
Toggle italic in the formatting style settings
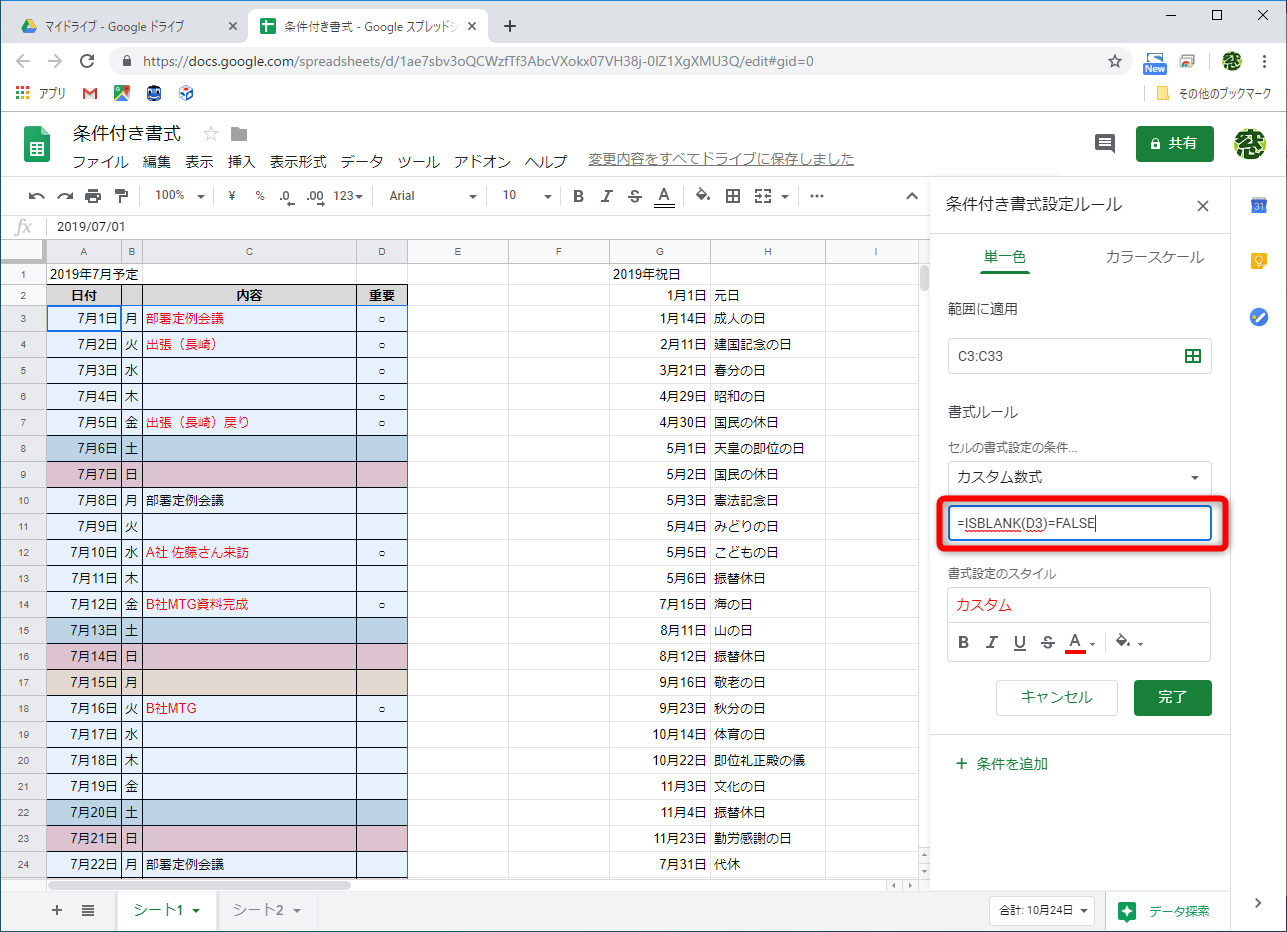pyautogui.click(x=992, y=642)
